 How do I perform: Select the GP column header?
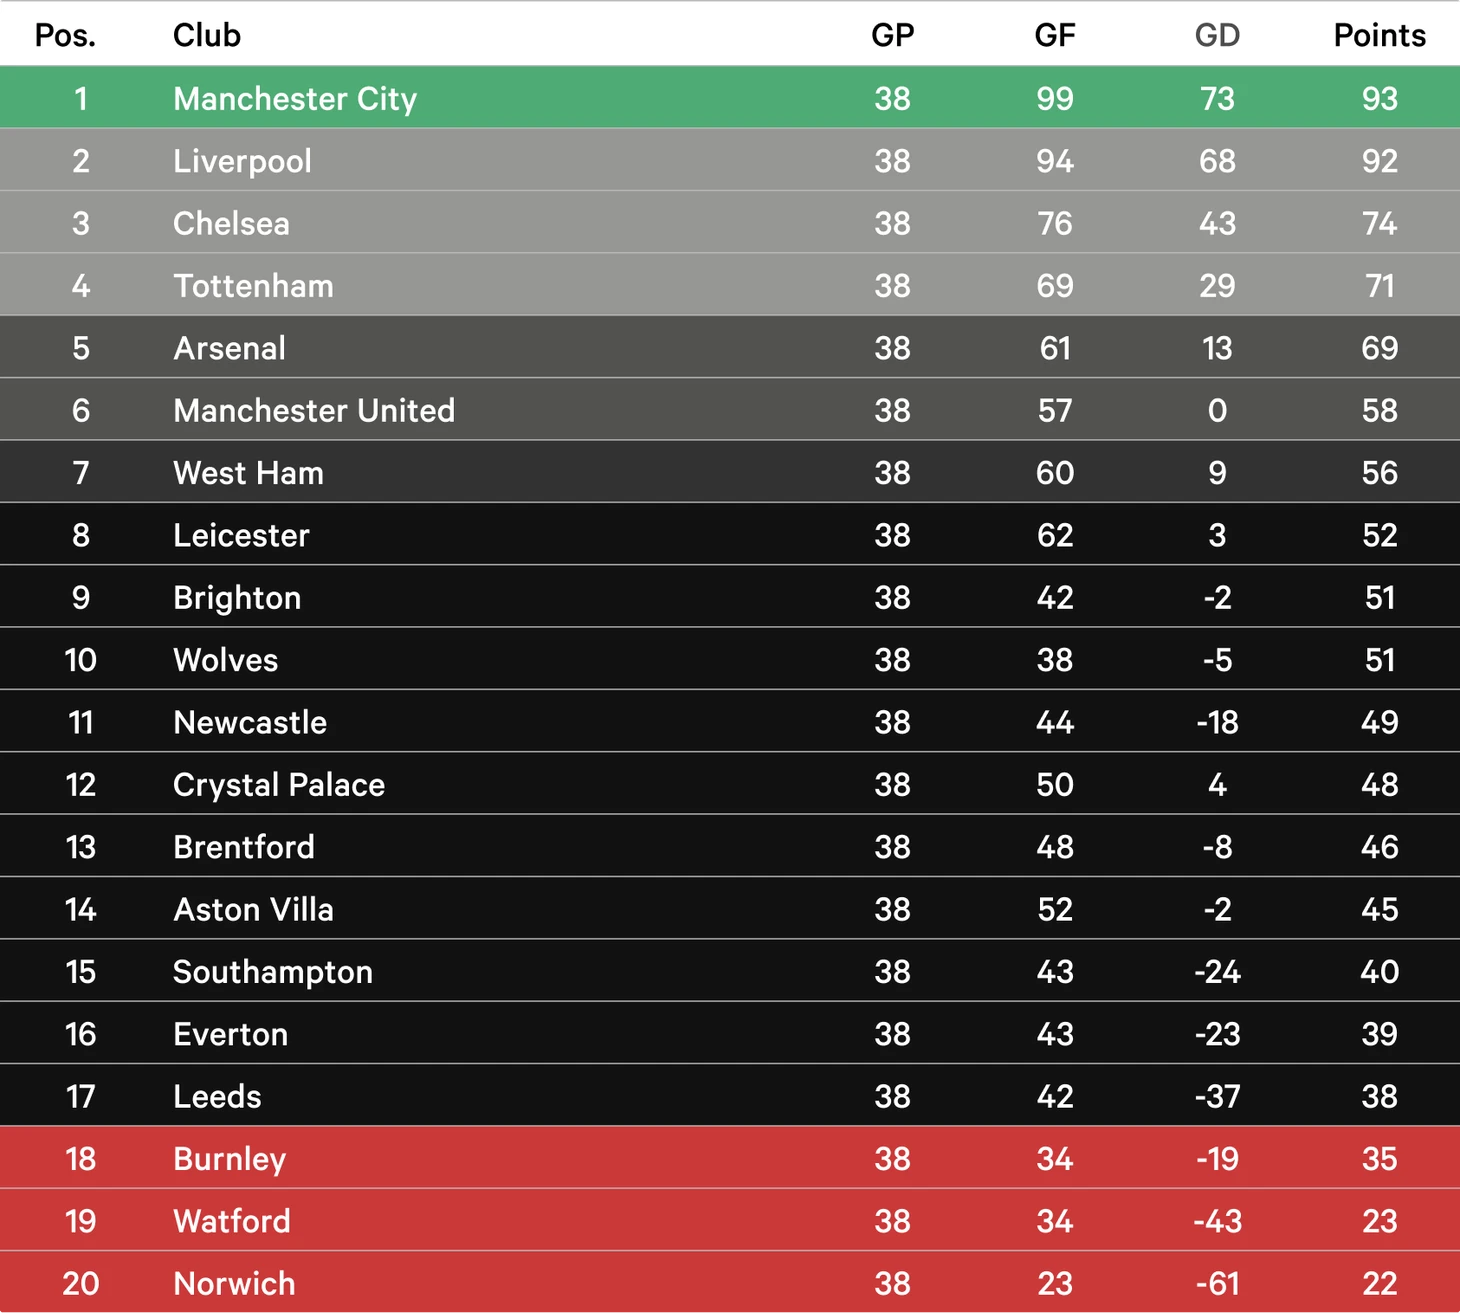click(892, 36)
